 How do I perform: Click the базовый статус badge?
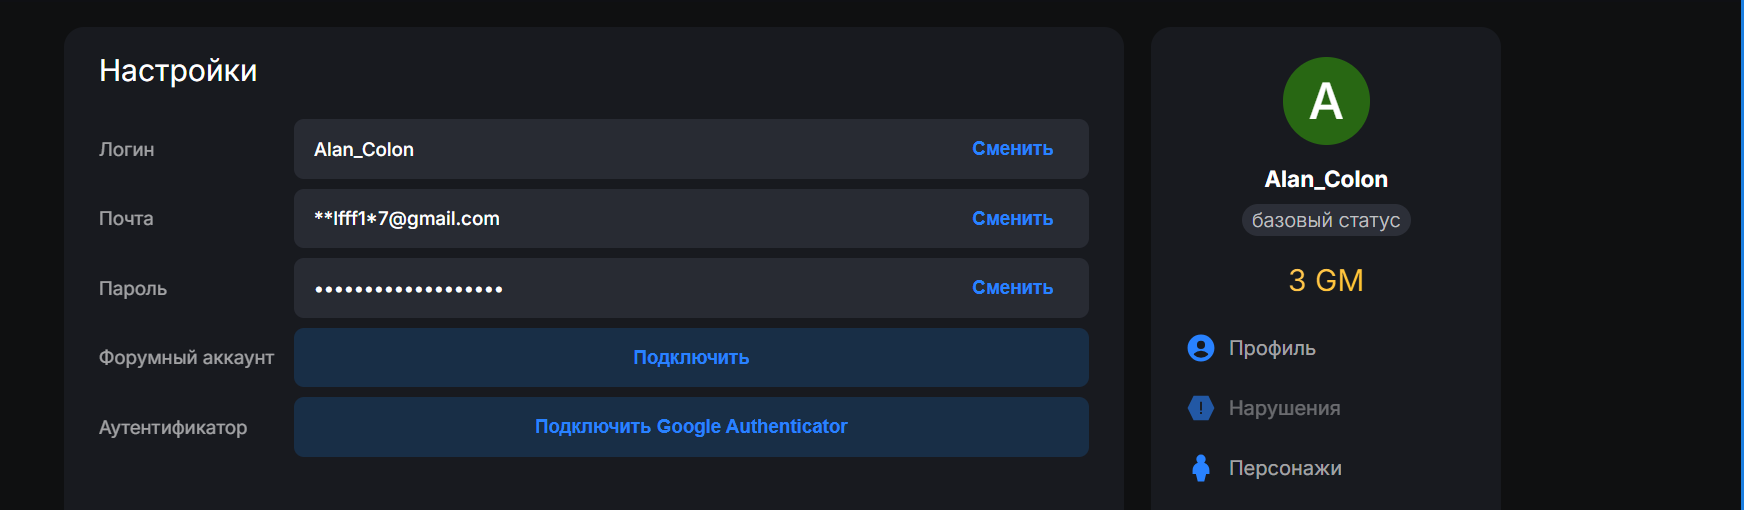click(1326, 220)
